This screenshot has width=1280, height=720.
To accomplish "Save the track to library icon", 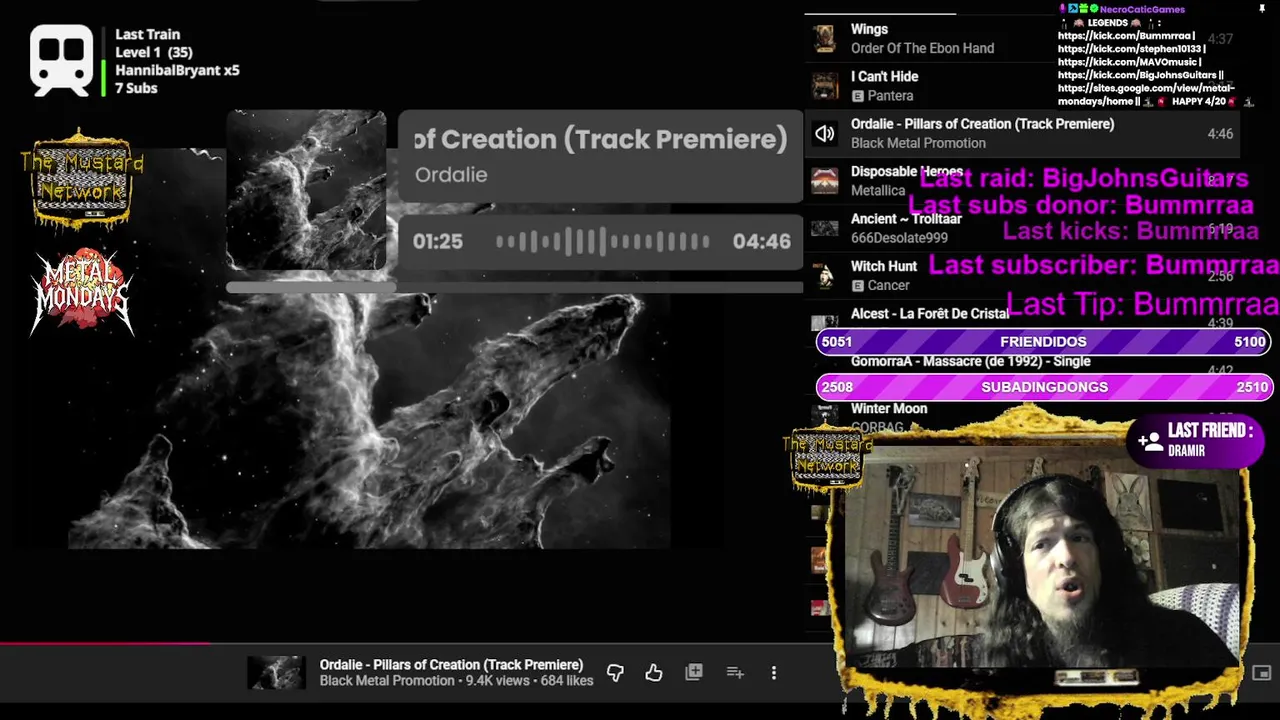I will click(x=694, y=672).
